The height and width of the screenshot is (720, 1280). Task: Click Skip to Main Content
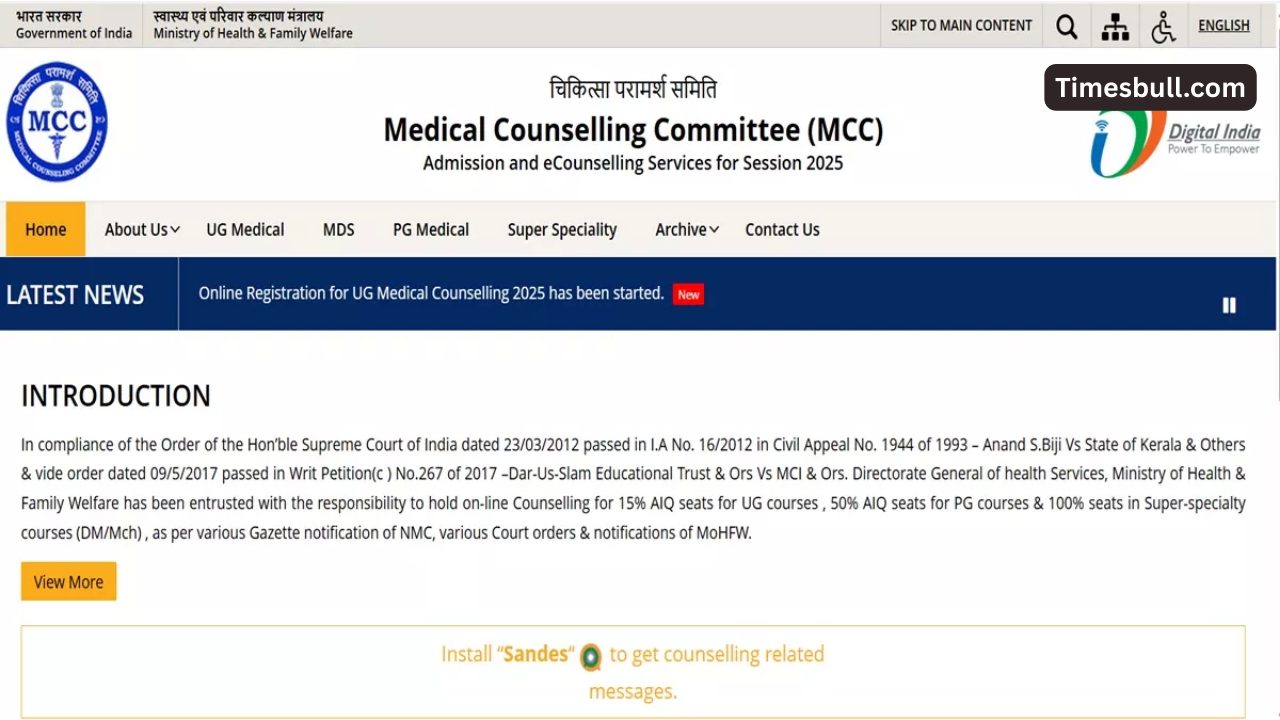tap(960, 25)
